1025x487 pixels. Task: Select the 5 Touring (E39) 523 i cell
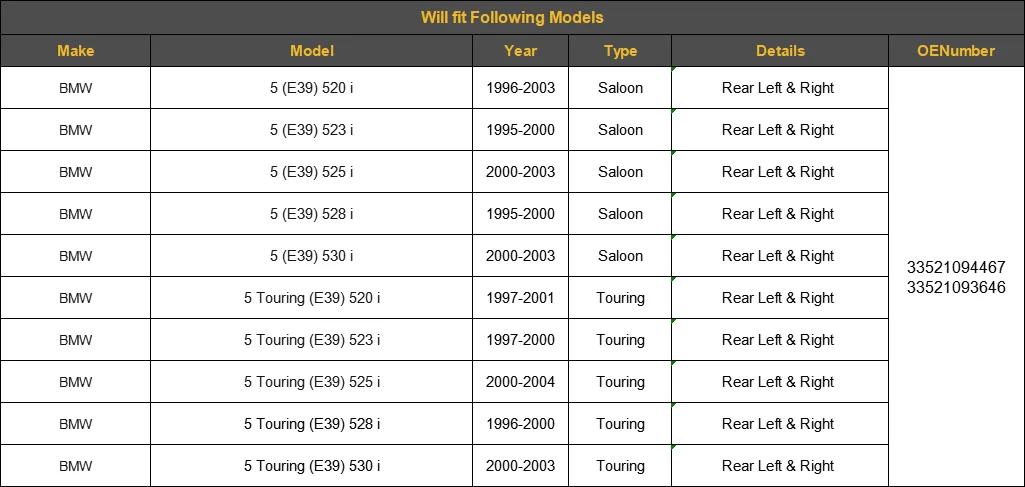(x=312, y=340)
